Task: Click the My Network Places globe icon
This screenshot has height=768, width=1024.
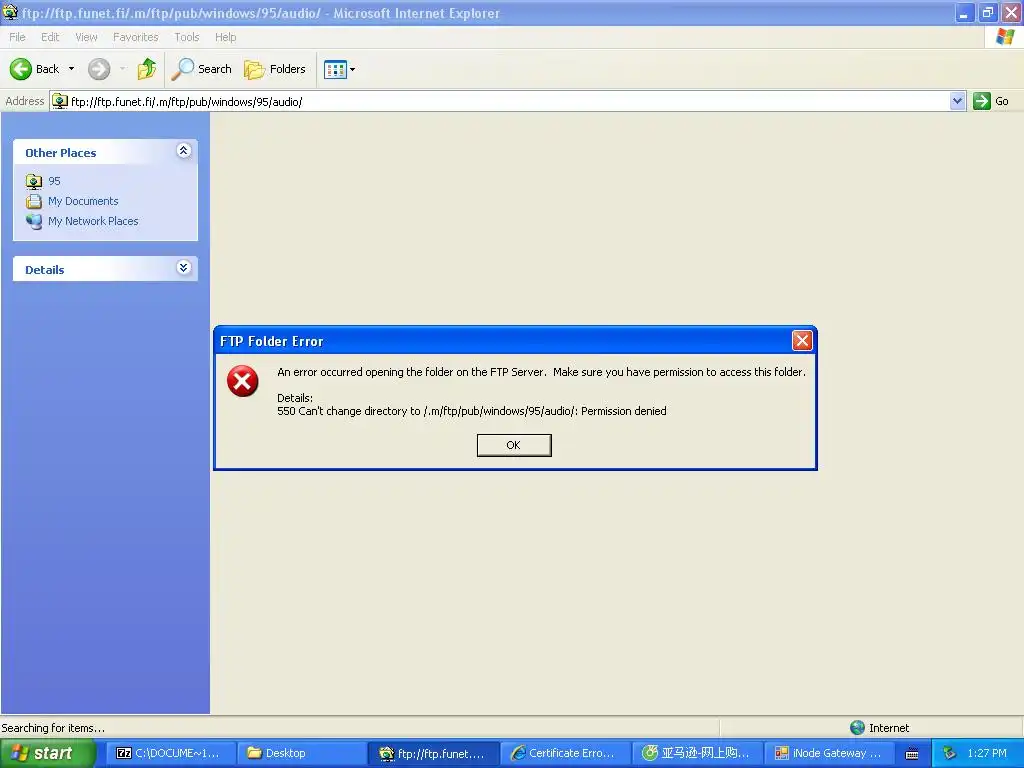Action: [x=34, y=221]
